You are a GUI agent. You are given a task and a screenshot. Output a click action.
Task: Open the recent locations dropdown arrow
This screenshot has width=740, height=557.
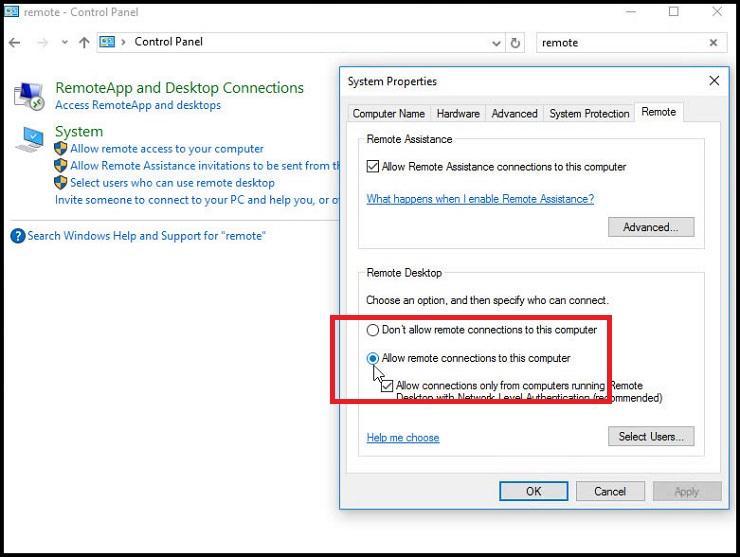tap(64, 42)
